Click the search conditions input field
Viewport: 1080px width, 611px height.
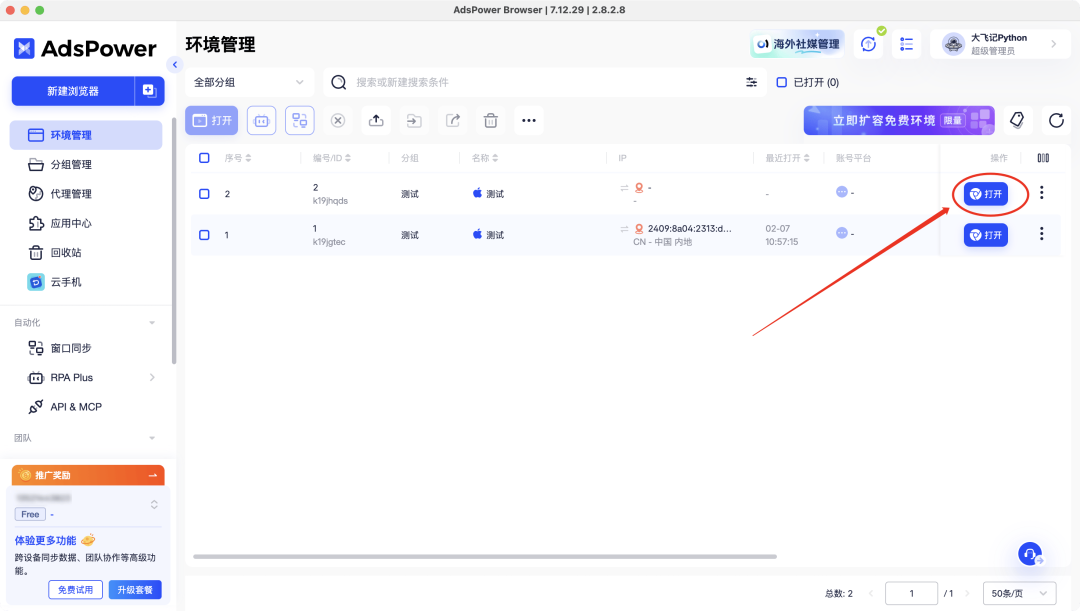(x=544, y=82)
